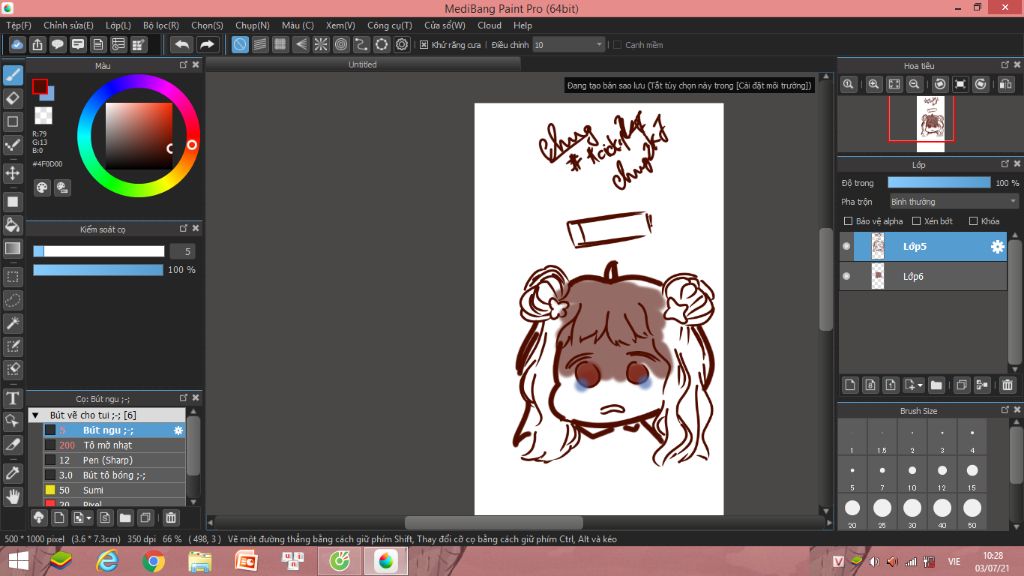Screen dimensions: 1024x576
Task: Enable parallel line snap
Action: tap(260, 44)
